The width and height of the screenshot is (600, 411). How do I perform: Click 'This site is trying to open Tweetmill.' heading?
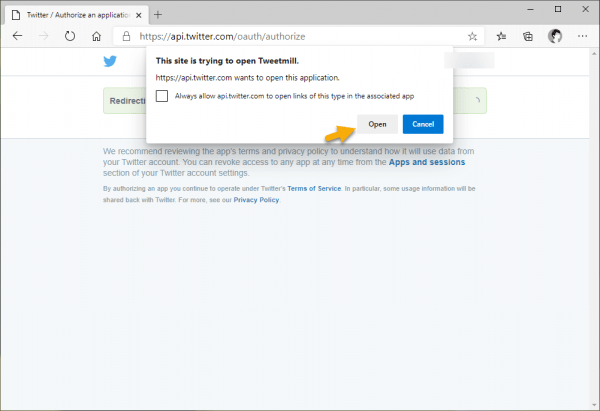pos(227,61)
